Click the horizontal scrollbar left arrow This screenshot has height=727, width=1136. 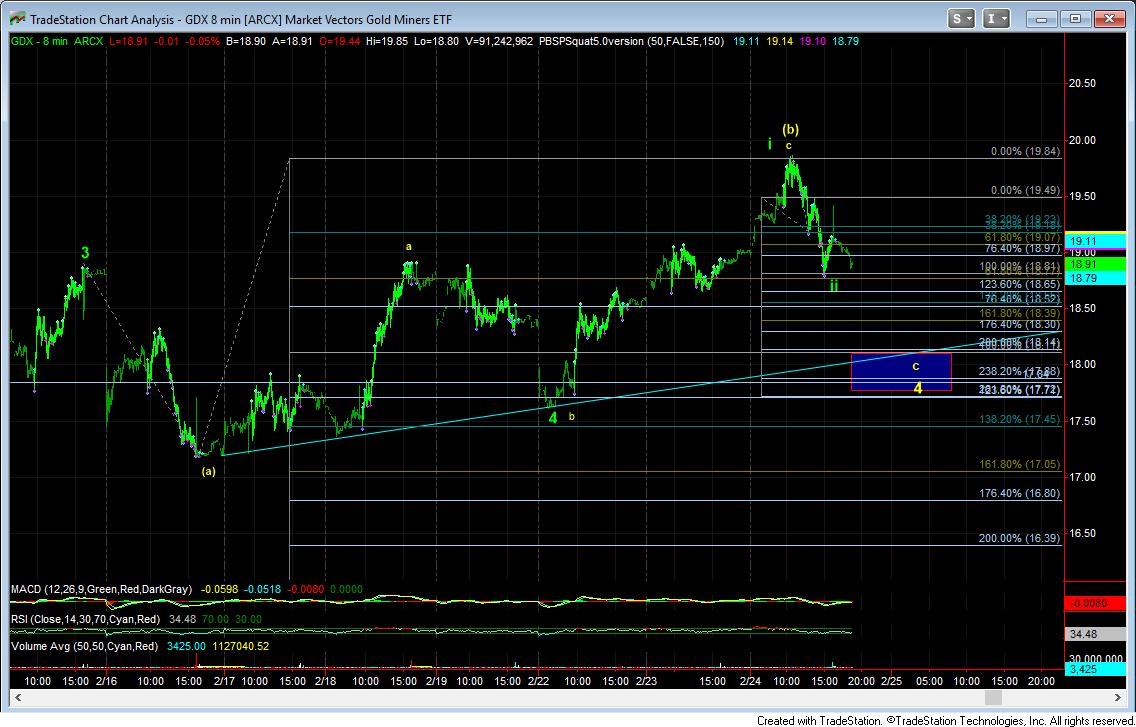(17, 697)
